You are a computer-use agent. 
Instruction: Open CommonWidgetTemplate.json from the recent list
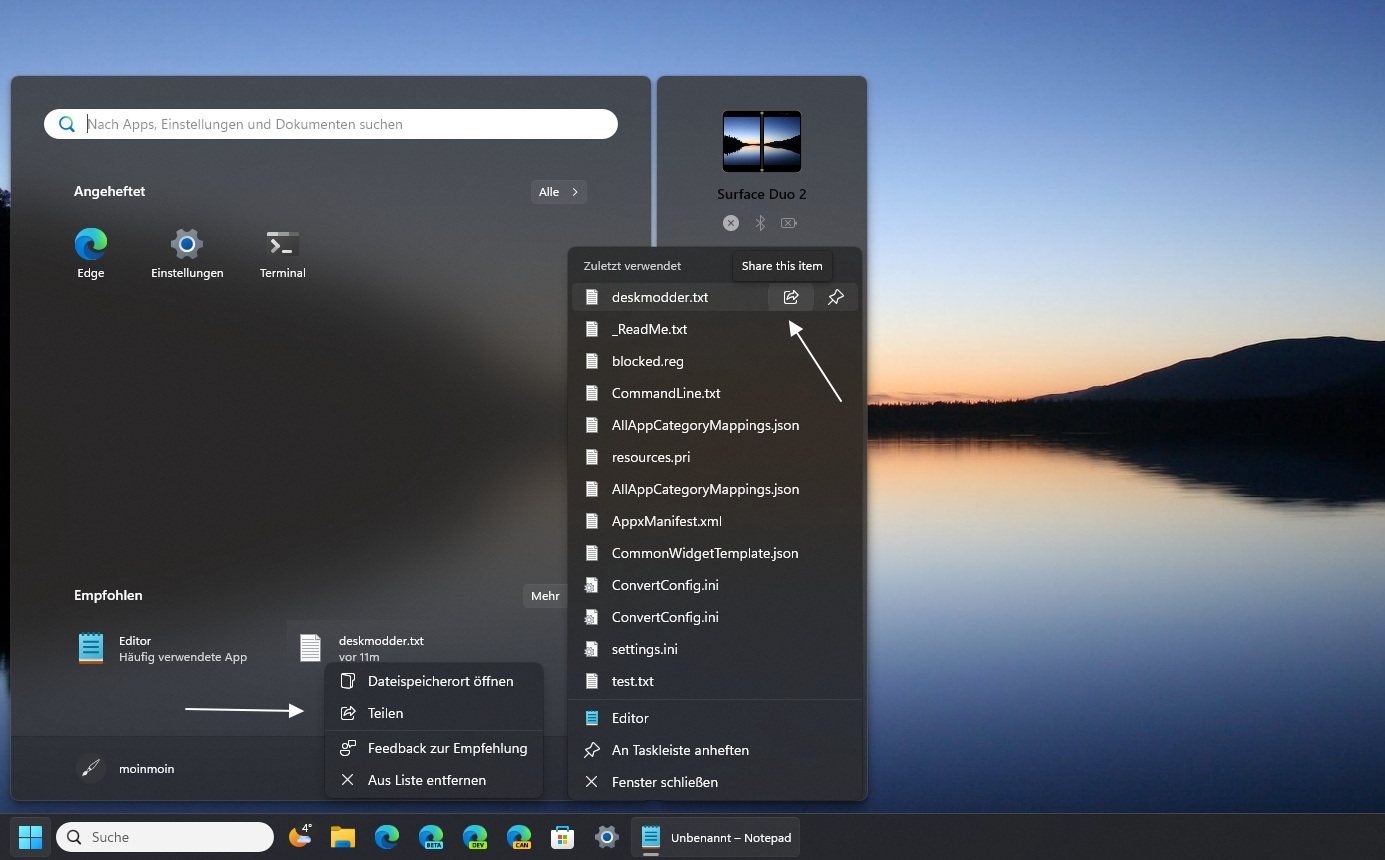(715, 553)
